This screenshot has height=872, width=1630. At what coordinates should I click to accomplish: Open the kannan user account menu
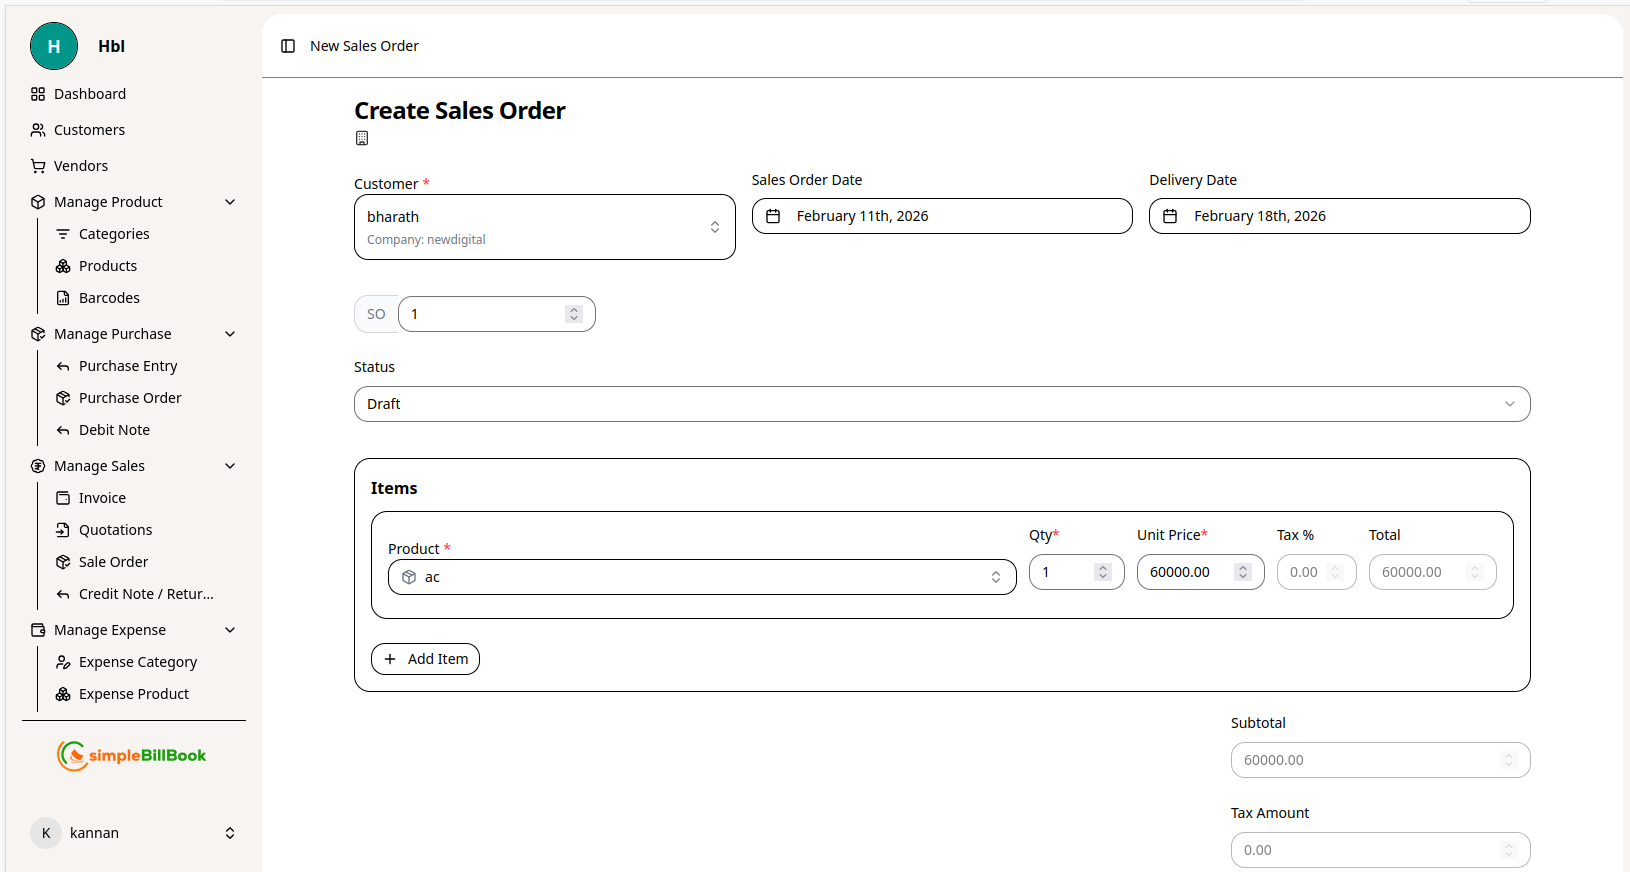[x=134, y=833]
